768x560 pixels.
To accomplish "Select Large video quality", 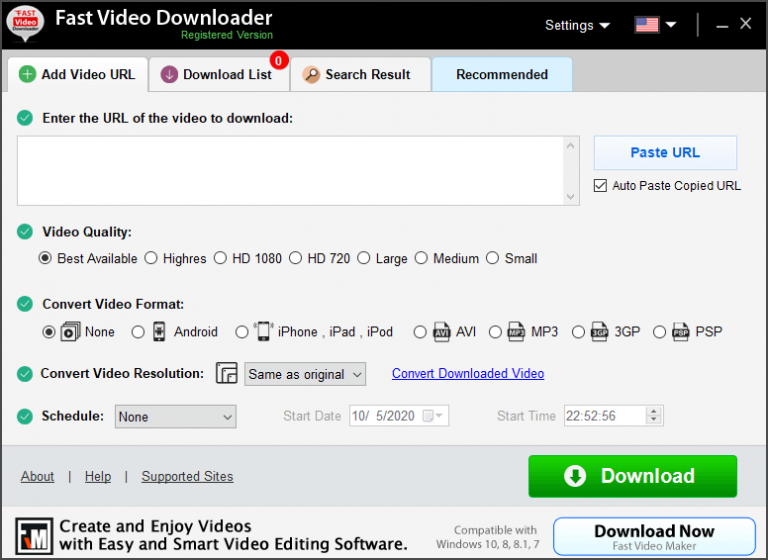I will coord(363,258).
